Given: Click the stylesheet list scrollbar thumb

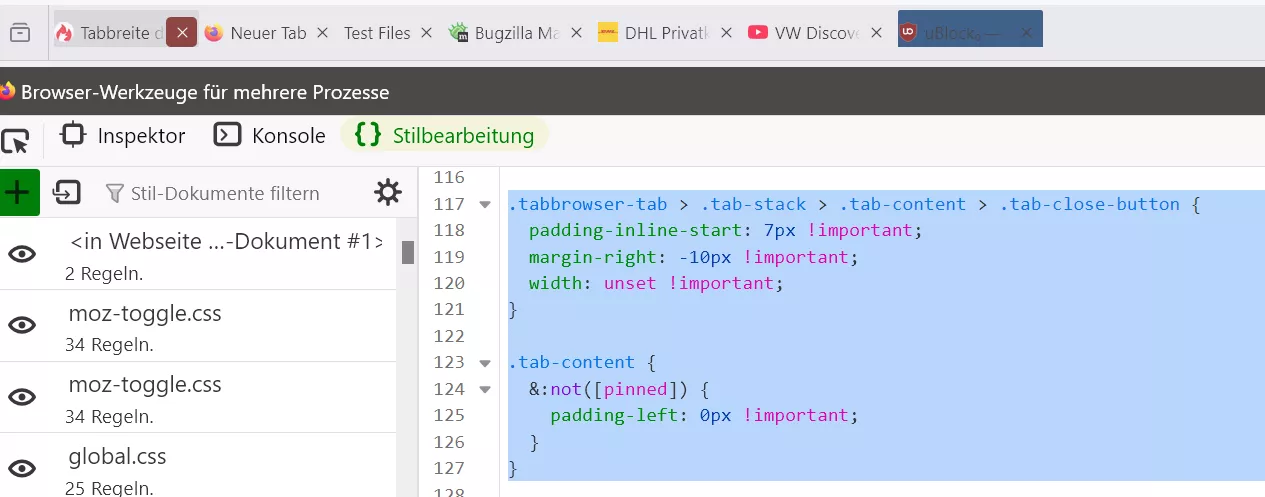Looking at the screenshot, I should (408, 252).
